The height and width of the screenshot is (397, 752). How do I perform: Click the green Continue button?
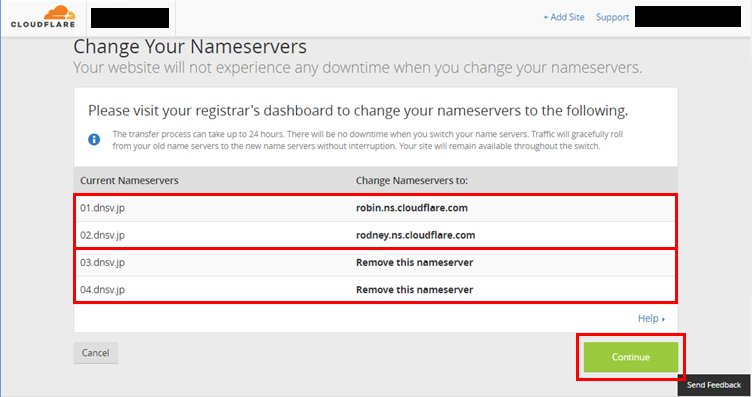click(631, 357)
